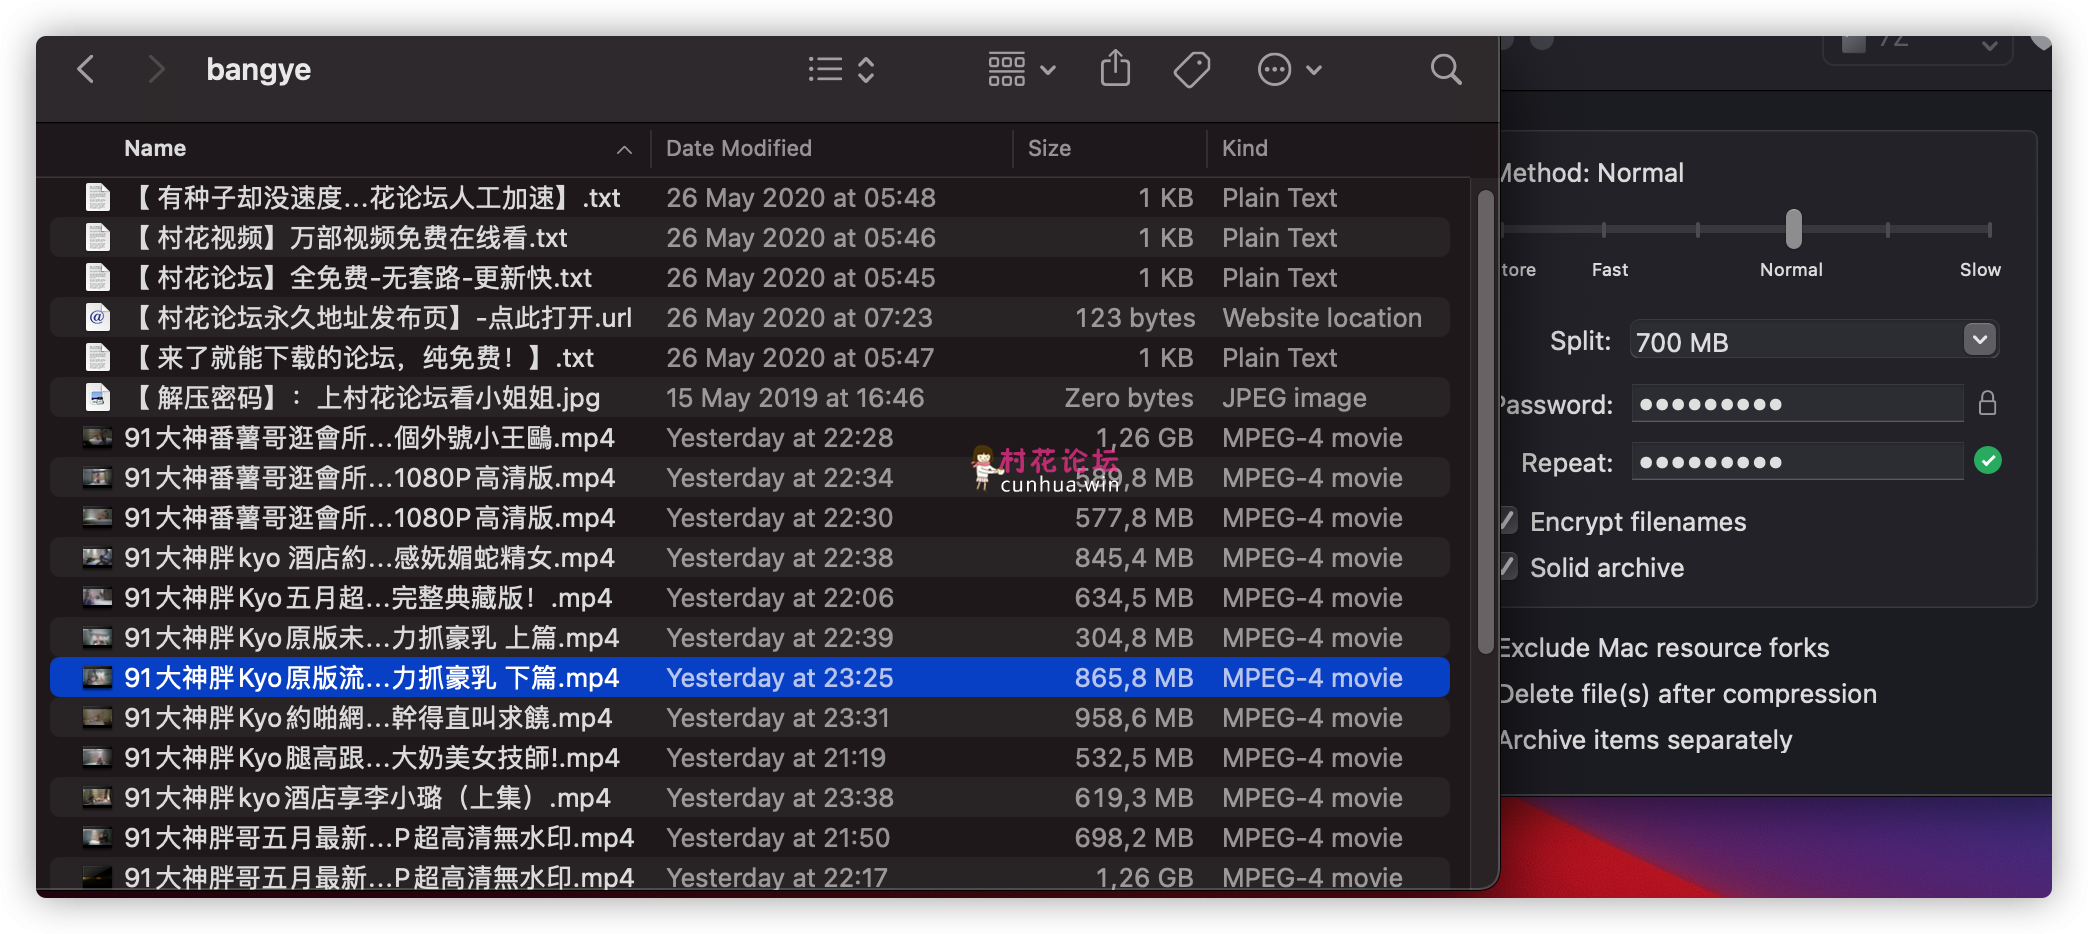Click the Share toolbar icon
This screenshot has width=2088, height=934.
click(x=1115, y=69)
